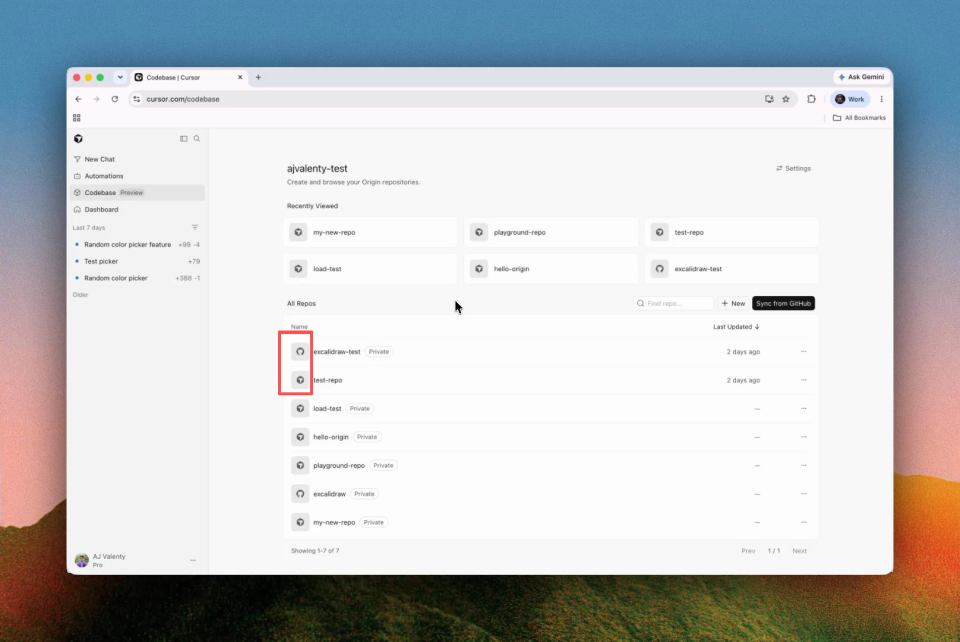Open Random color picker feature chat
Image resolution: width=960 pixels, height=642 pixels.
coord(137,244)
